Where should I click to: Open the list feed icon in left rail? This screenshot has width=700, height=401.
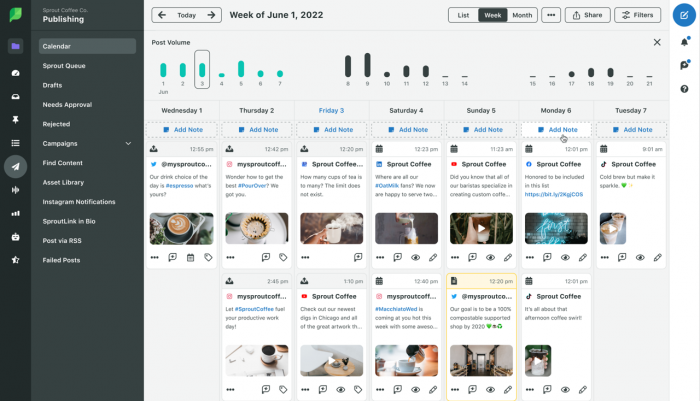pyautogui.click(x=16, y=143)
